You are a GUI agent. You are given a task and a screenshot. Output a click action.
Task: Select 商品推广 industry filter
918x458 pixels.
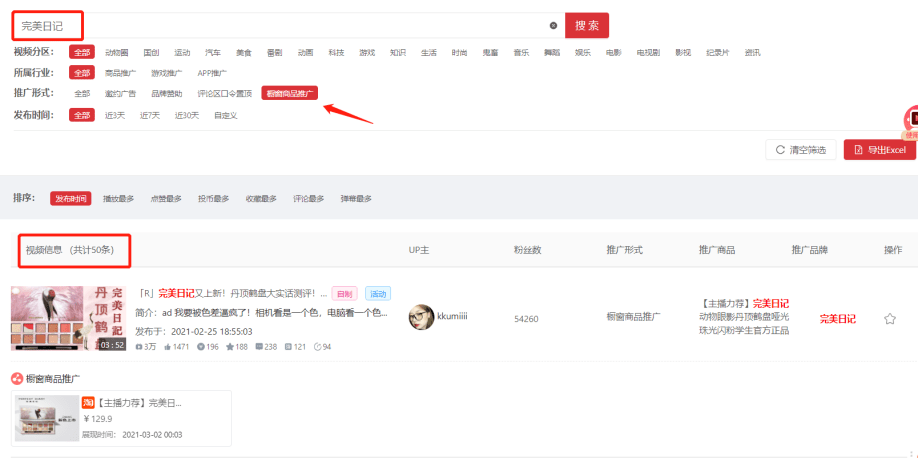(x=121, y=73)
